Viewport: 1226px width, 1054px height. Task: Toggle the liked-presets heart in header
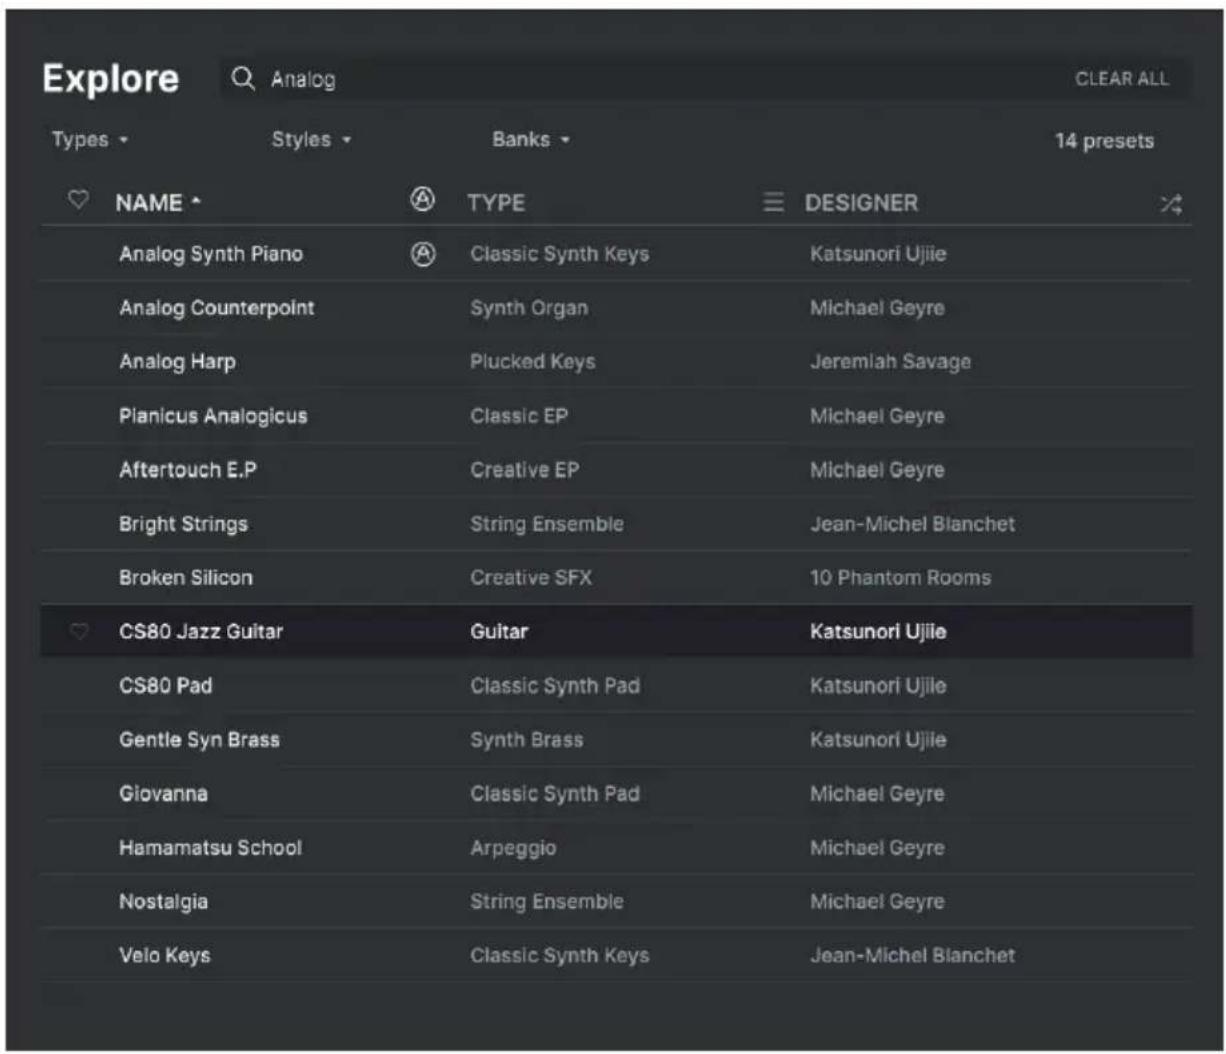[x=78, y=200]
